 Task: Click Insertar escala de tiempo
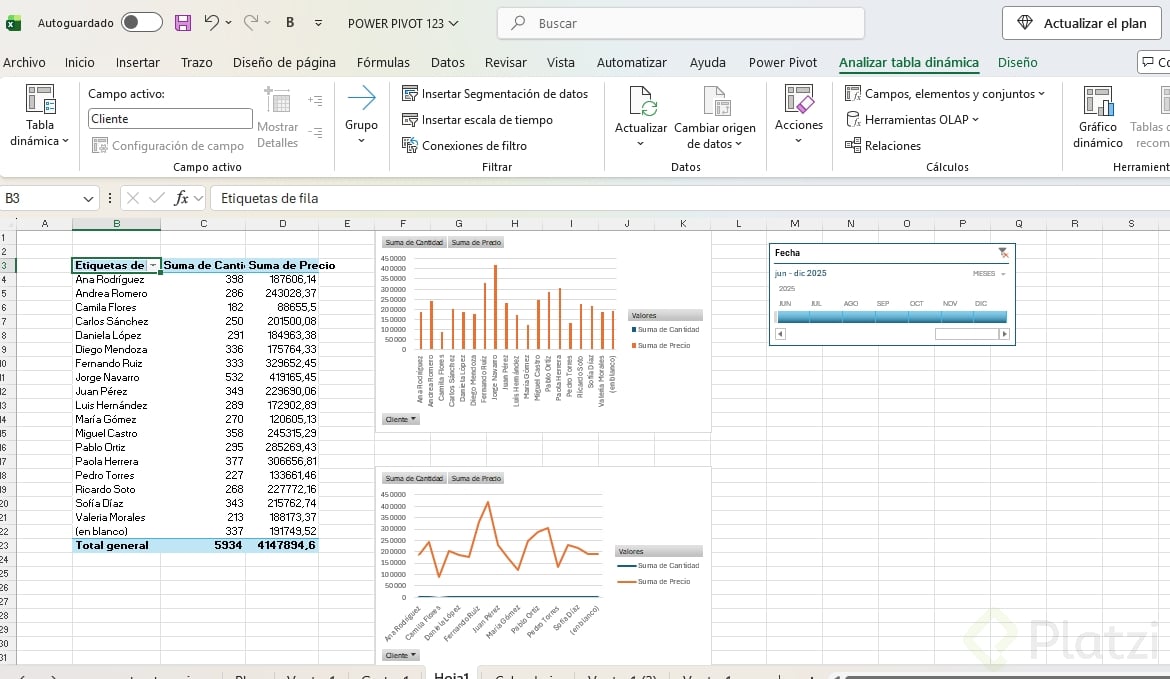click(x=478, y=120)
